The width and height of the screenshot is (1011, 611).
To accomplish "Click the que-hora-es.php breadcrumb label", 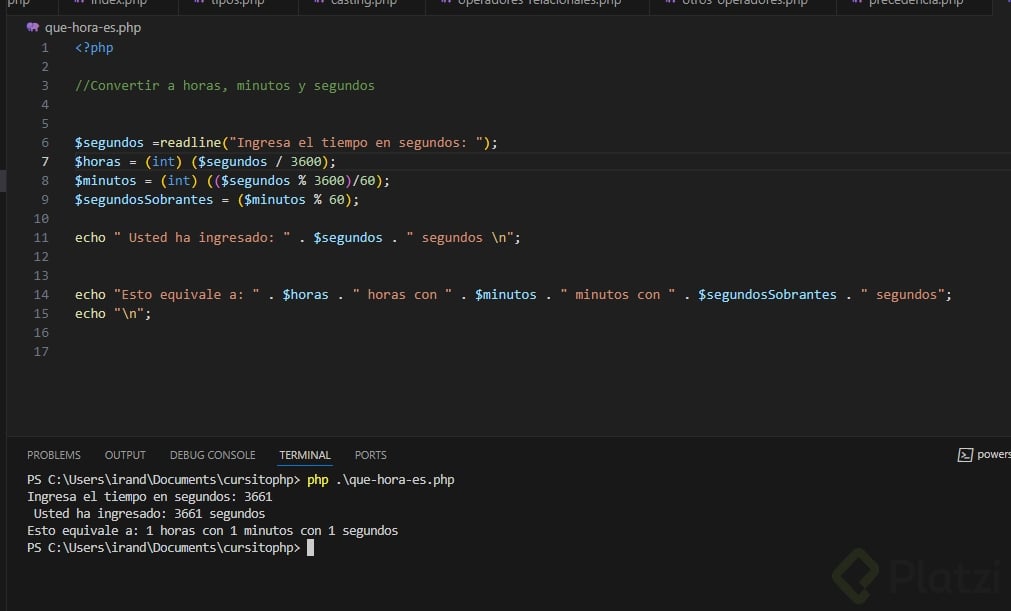I will (93, 28).
